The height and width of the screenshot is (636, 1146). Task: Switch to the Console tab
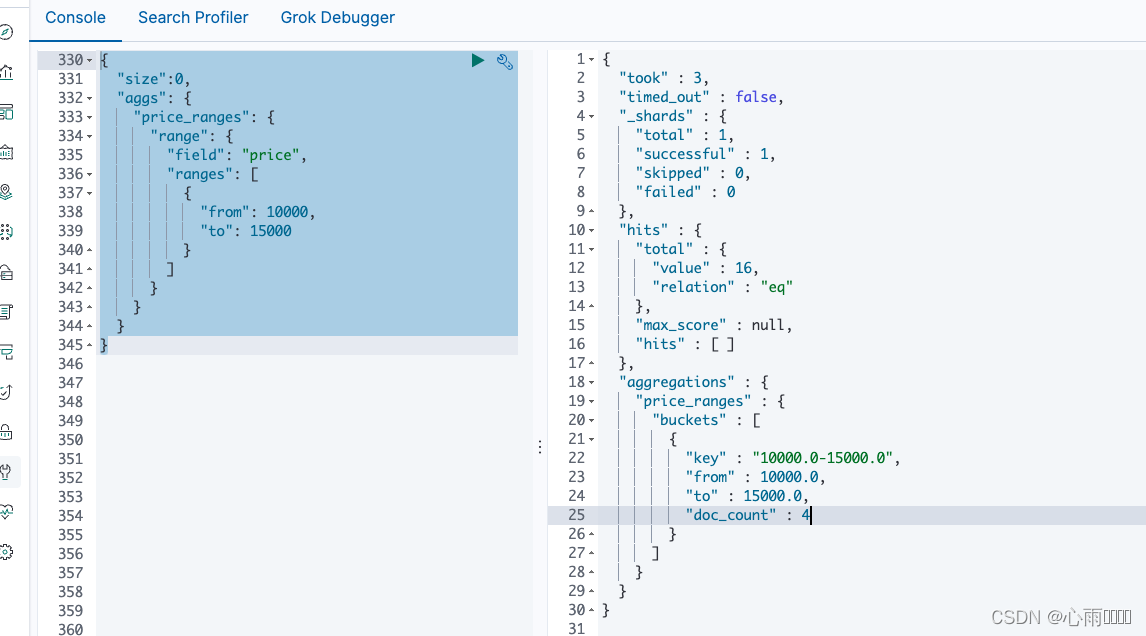[x=75, y=18]
